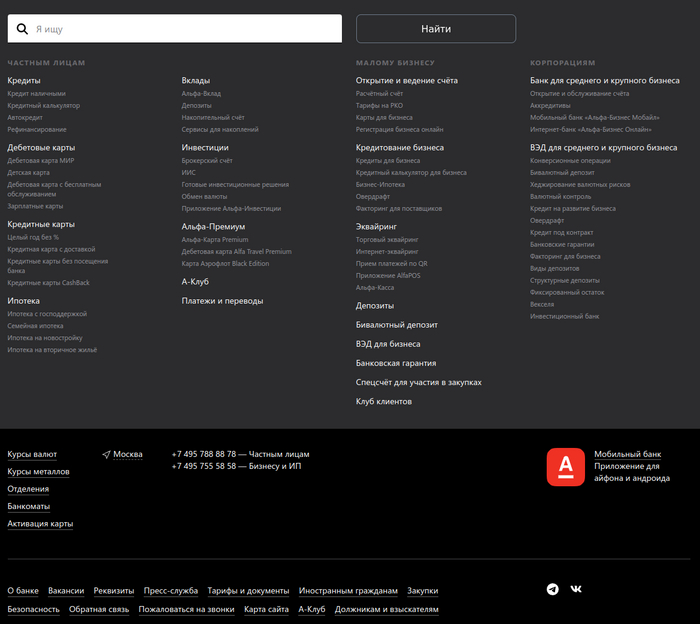This screenshot has width=700, height=624.
Task: Open Кредитование бизнеса heading
Action: (x=400, y=148)
